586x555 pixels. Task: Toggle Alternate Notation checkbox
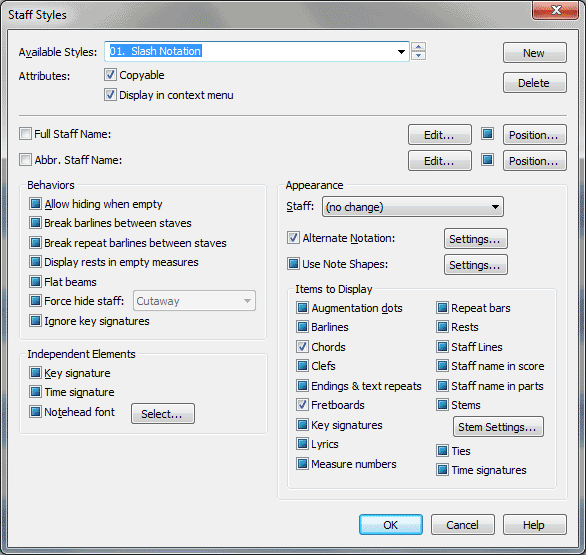coord(293,238)
